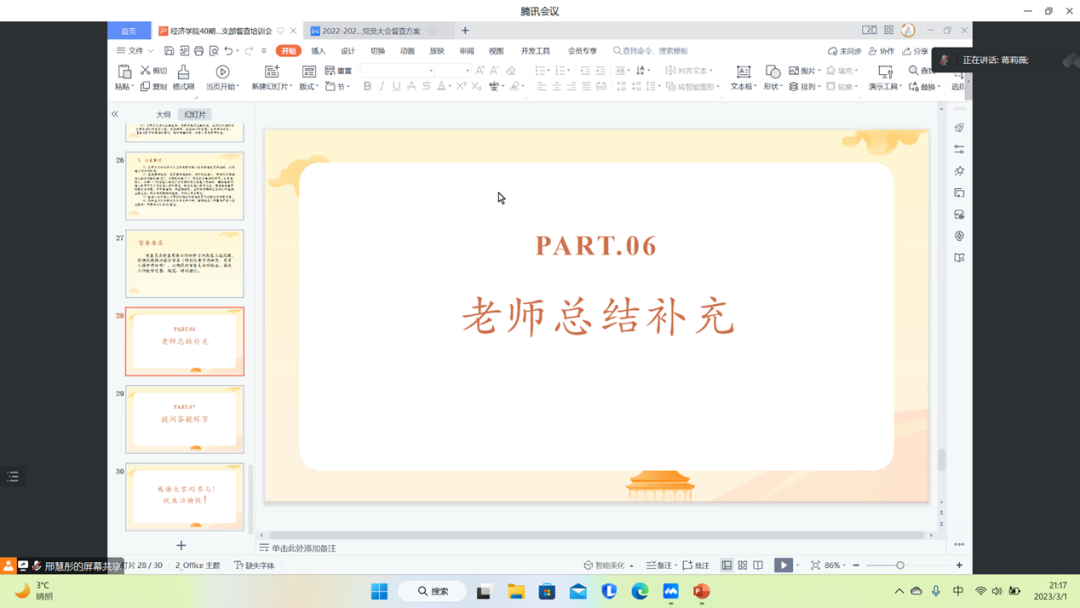Switch to slide sorter grid view
This screenshot has height=608, width=1080.
(x=742, y=566)
